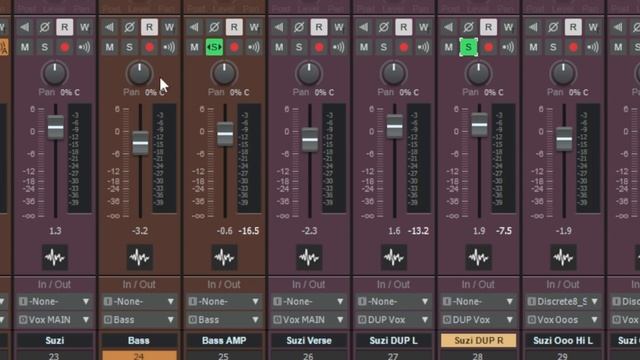Screen dimensions: 640x360
Task: Click Suzi DUP R peak value -7.5
Action: 504,231
